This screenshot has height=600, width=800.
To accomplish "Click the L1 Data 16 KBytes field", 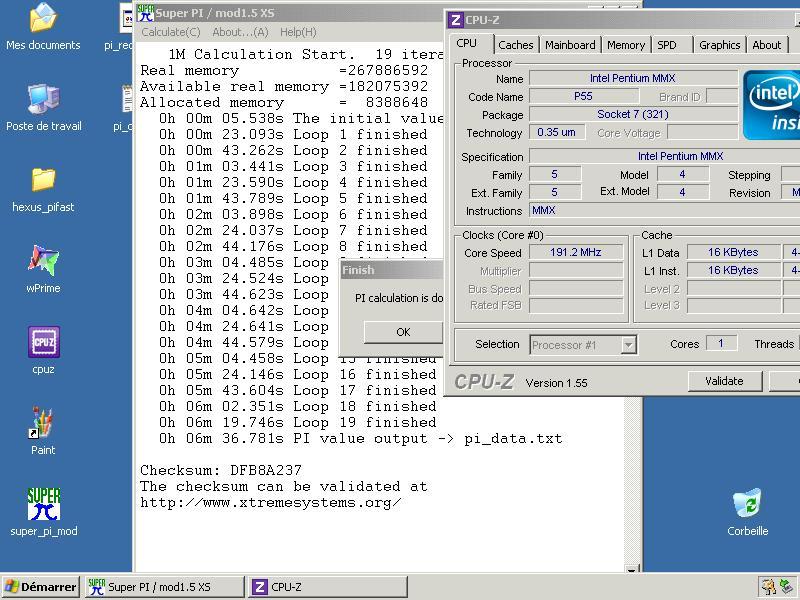I will 733,252.
